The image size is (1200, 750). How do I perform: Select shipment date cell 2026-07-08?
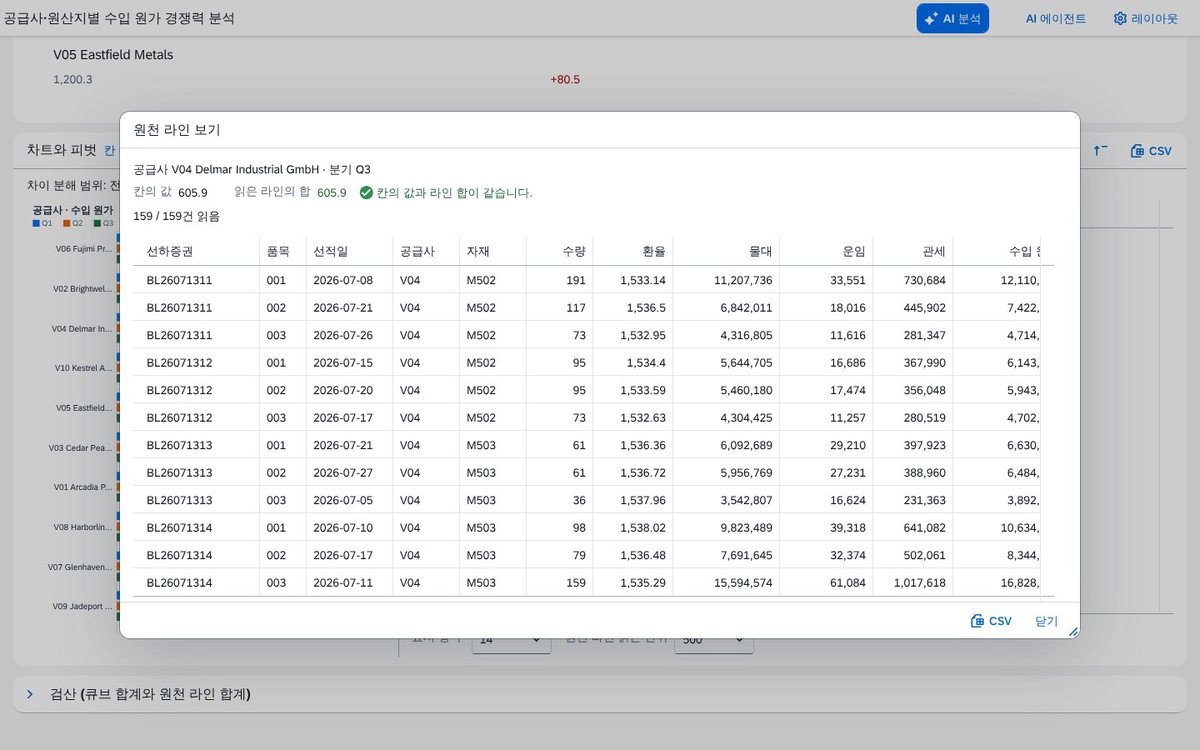point(349,280)
